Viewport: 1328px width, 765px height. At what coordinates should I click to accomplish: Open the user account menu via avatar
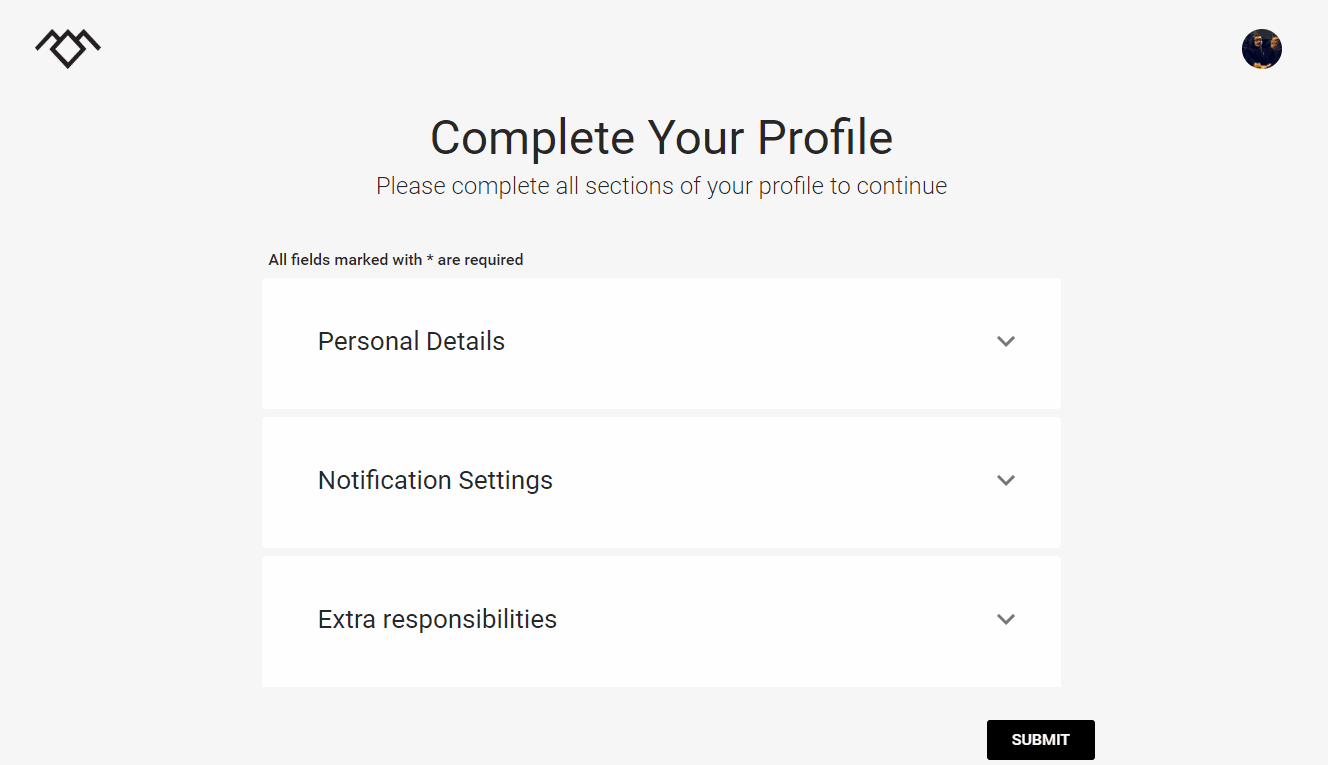coord(1262,48)
